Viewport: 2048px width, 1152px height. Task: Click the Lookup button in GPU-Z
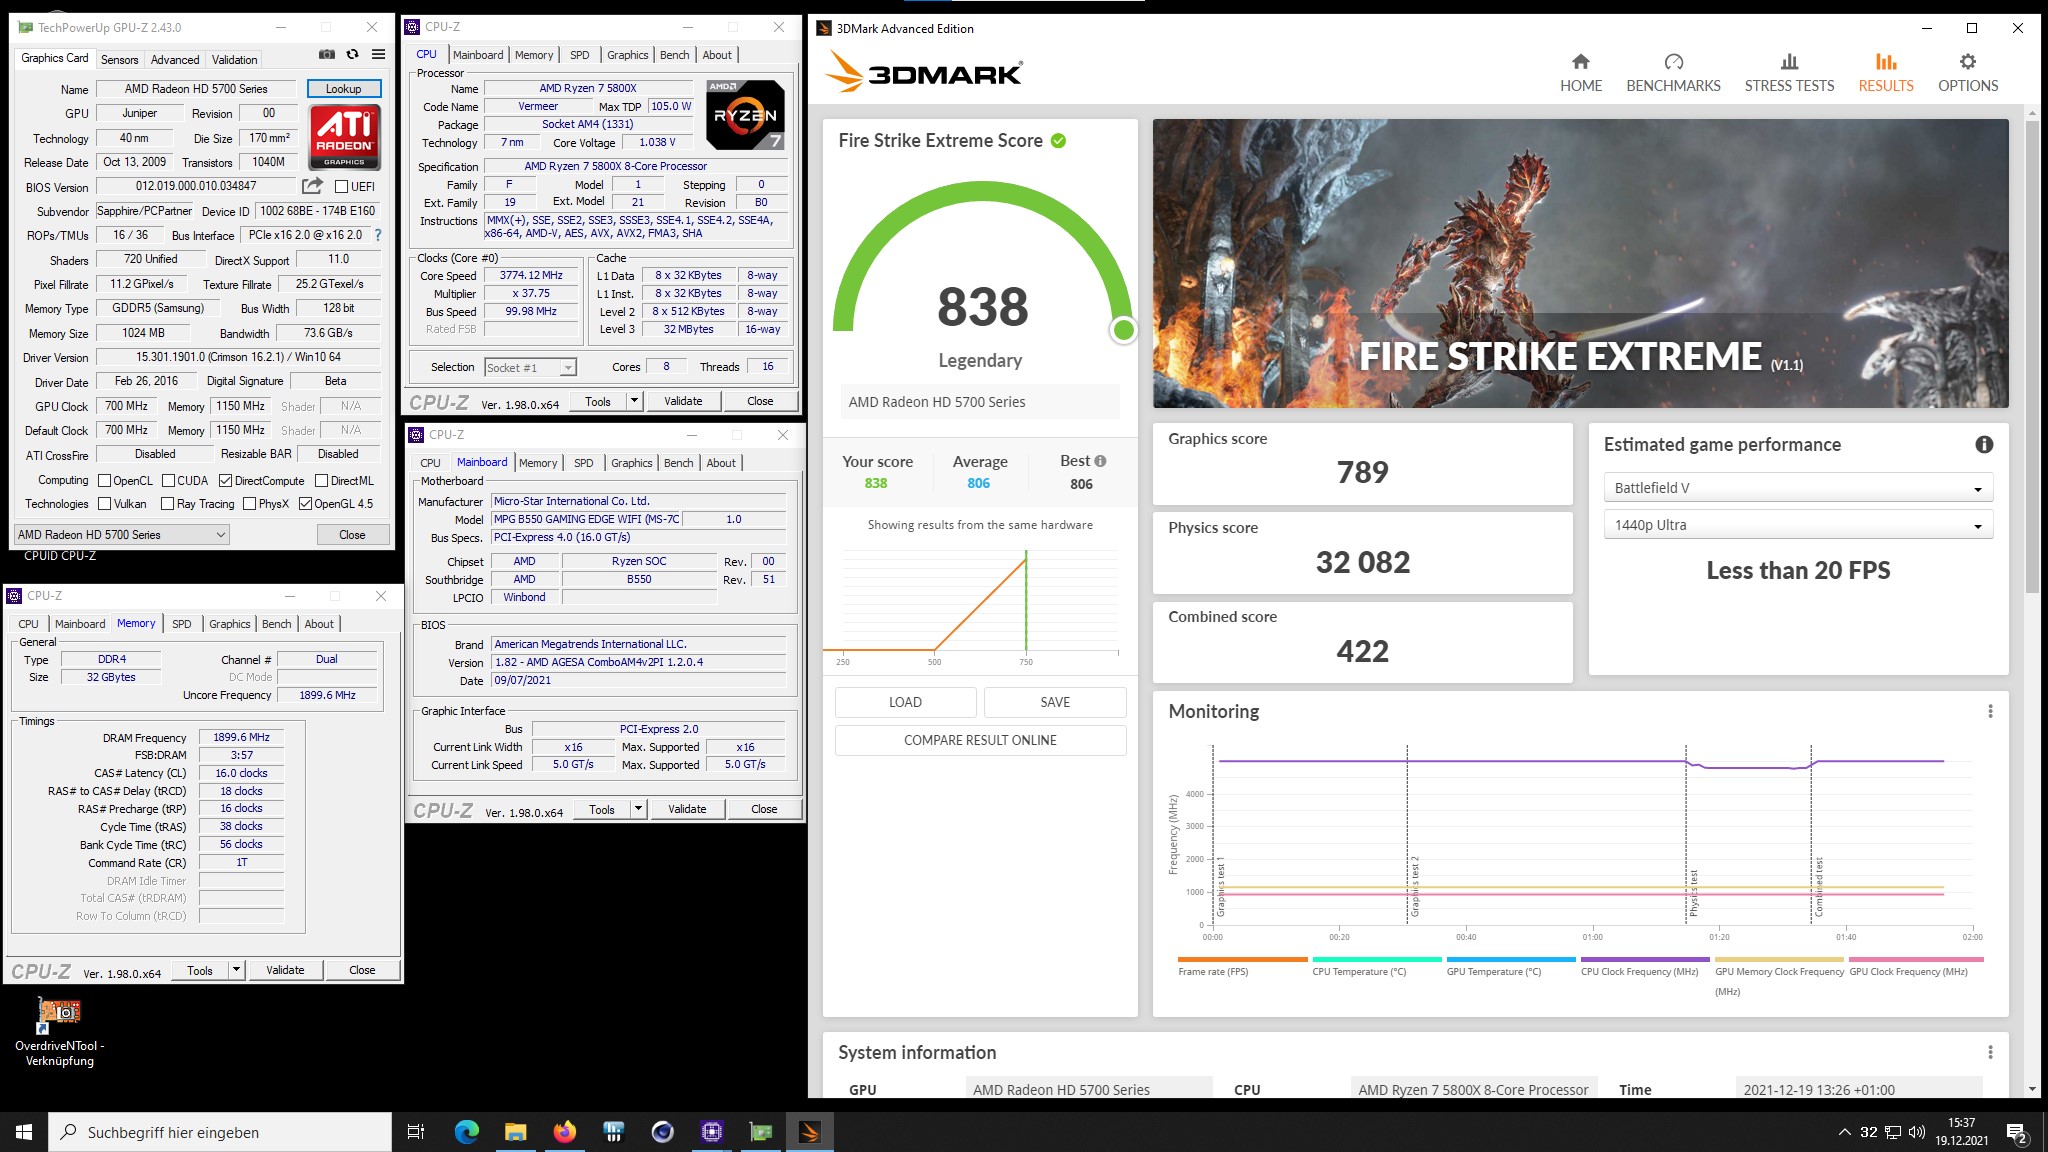343,89
